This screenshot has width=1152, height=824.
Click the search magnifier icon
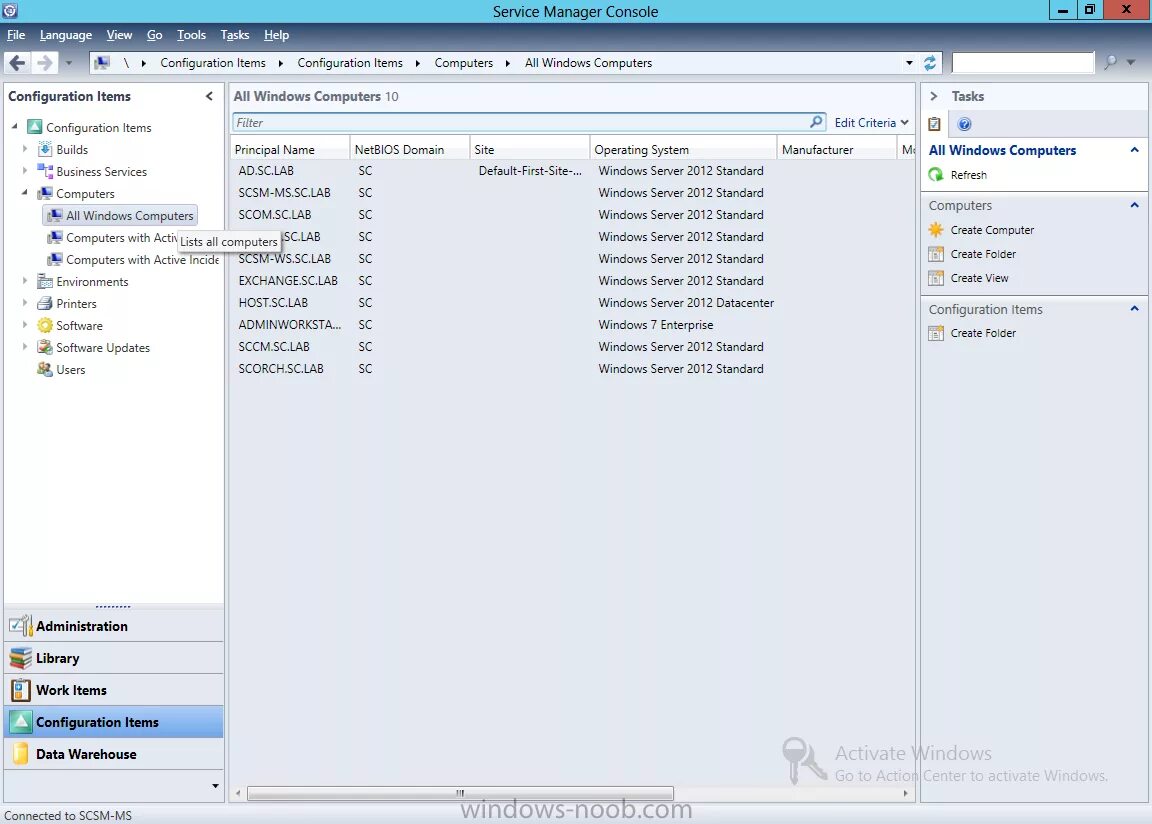coord(1109,62)
